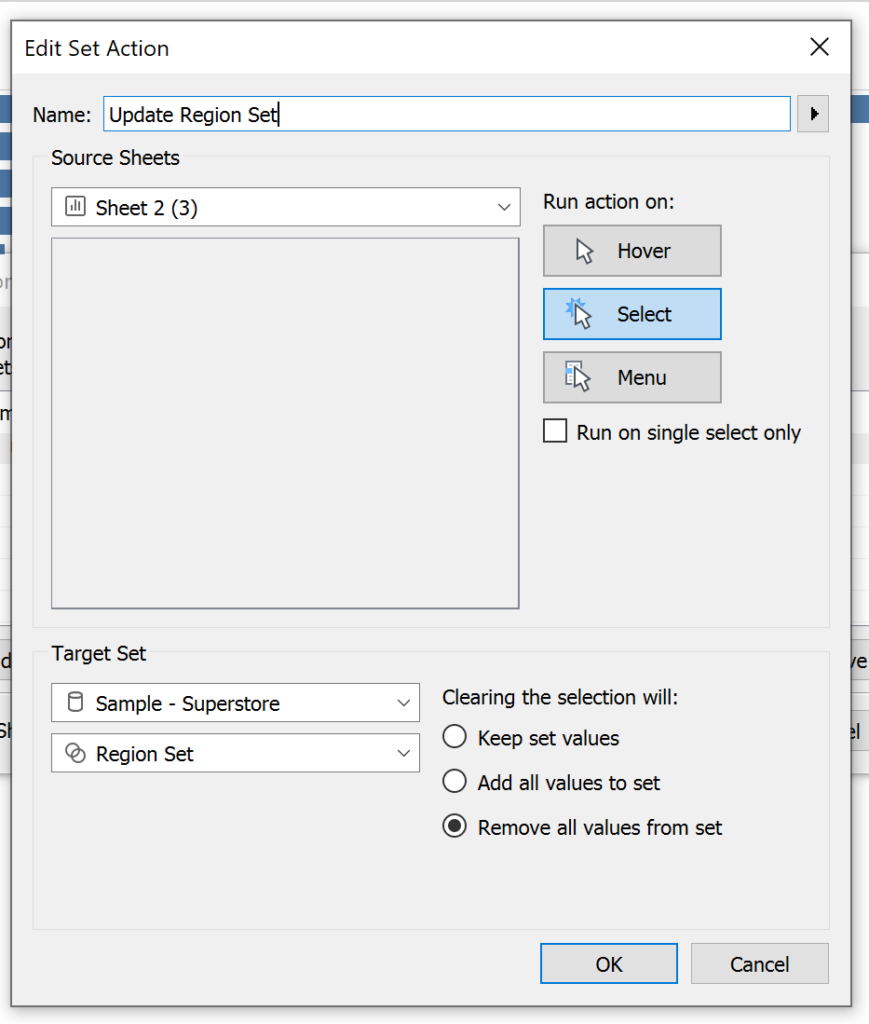869x1024 pixels.
Task: Choose Add all values to set
Action: point(455,783)
